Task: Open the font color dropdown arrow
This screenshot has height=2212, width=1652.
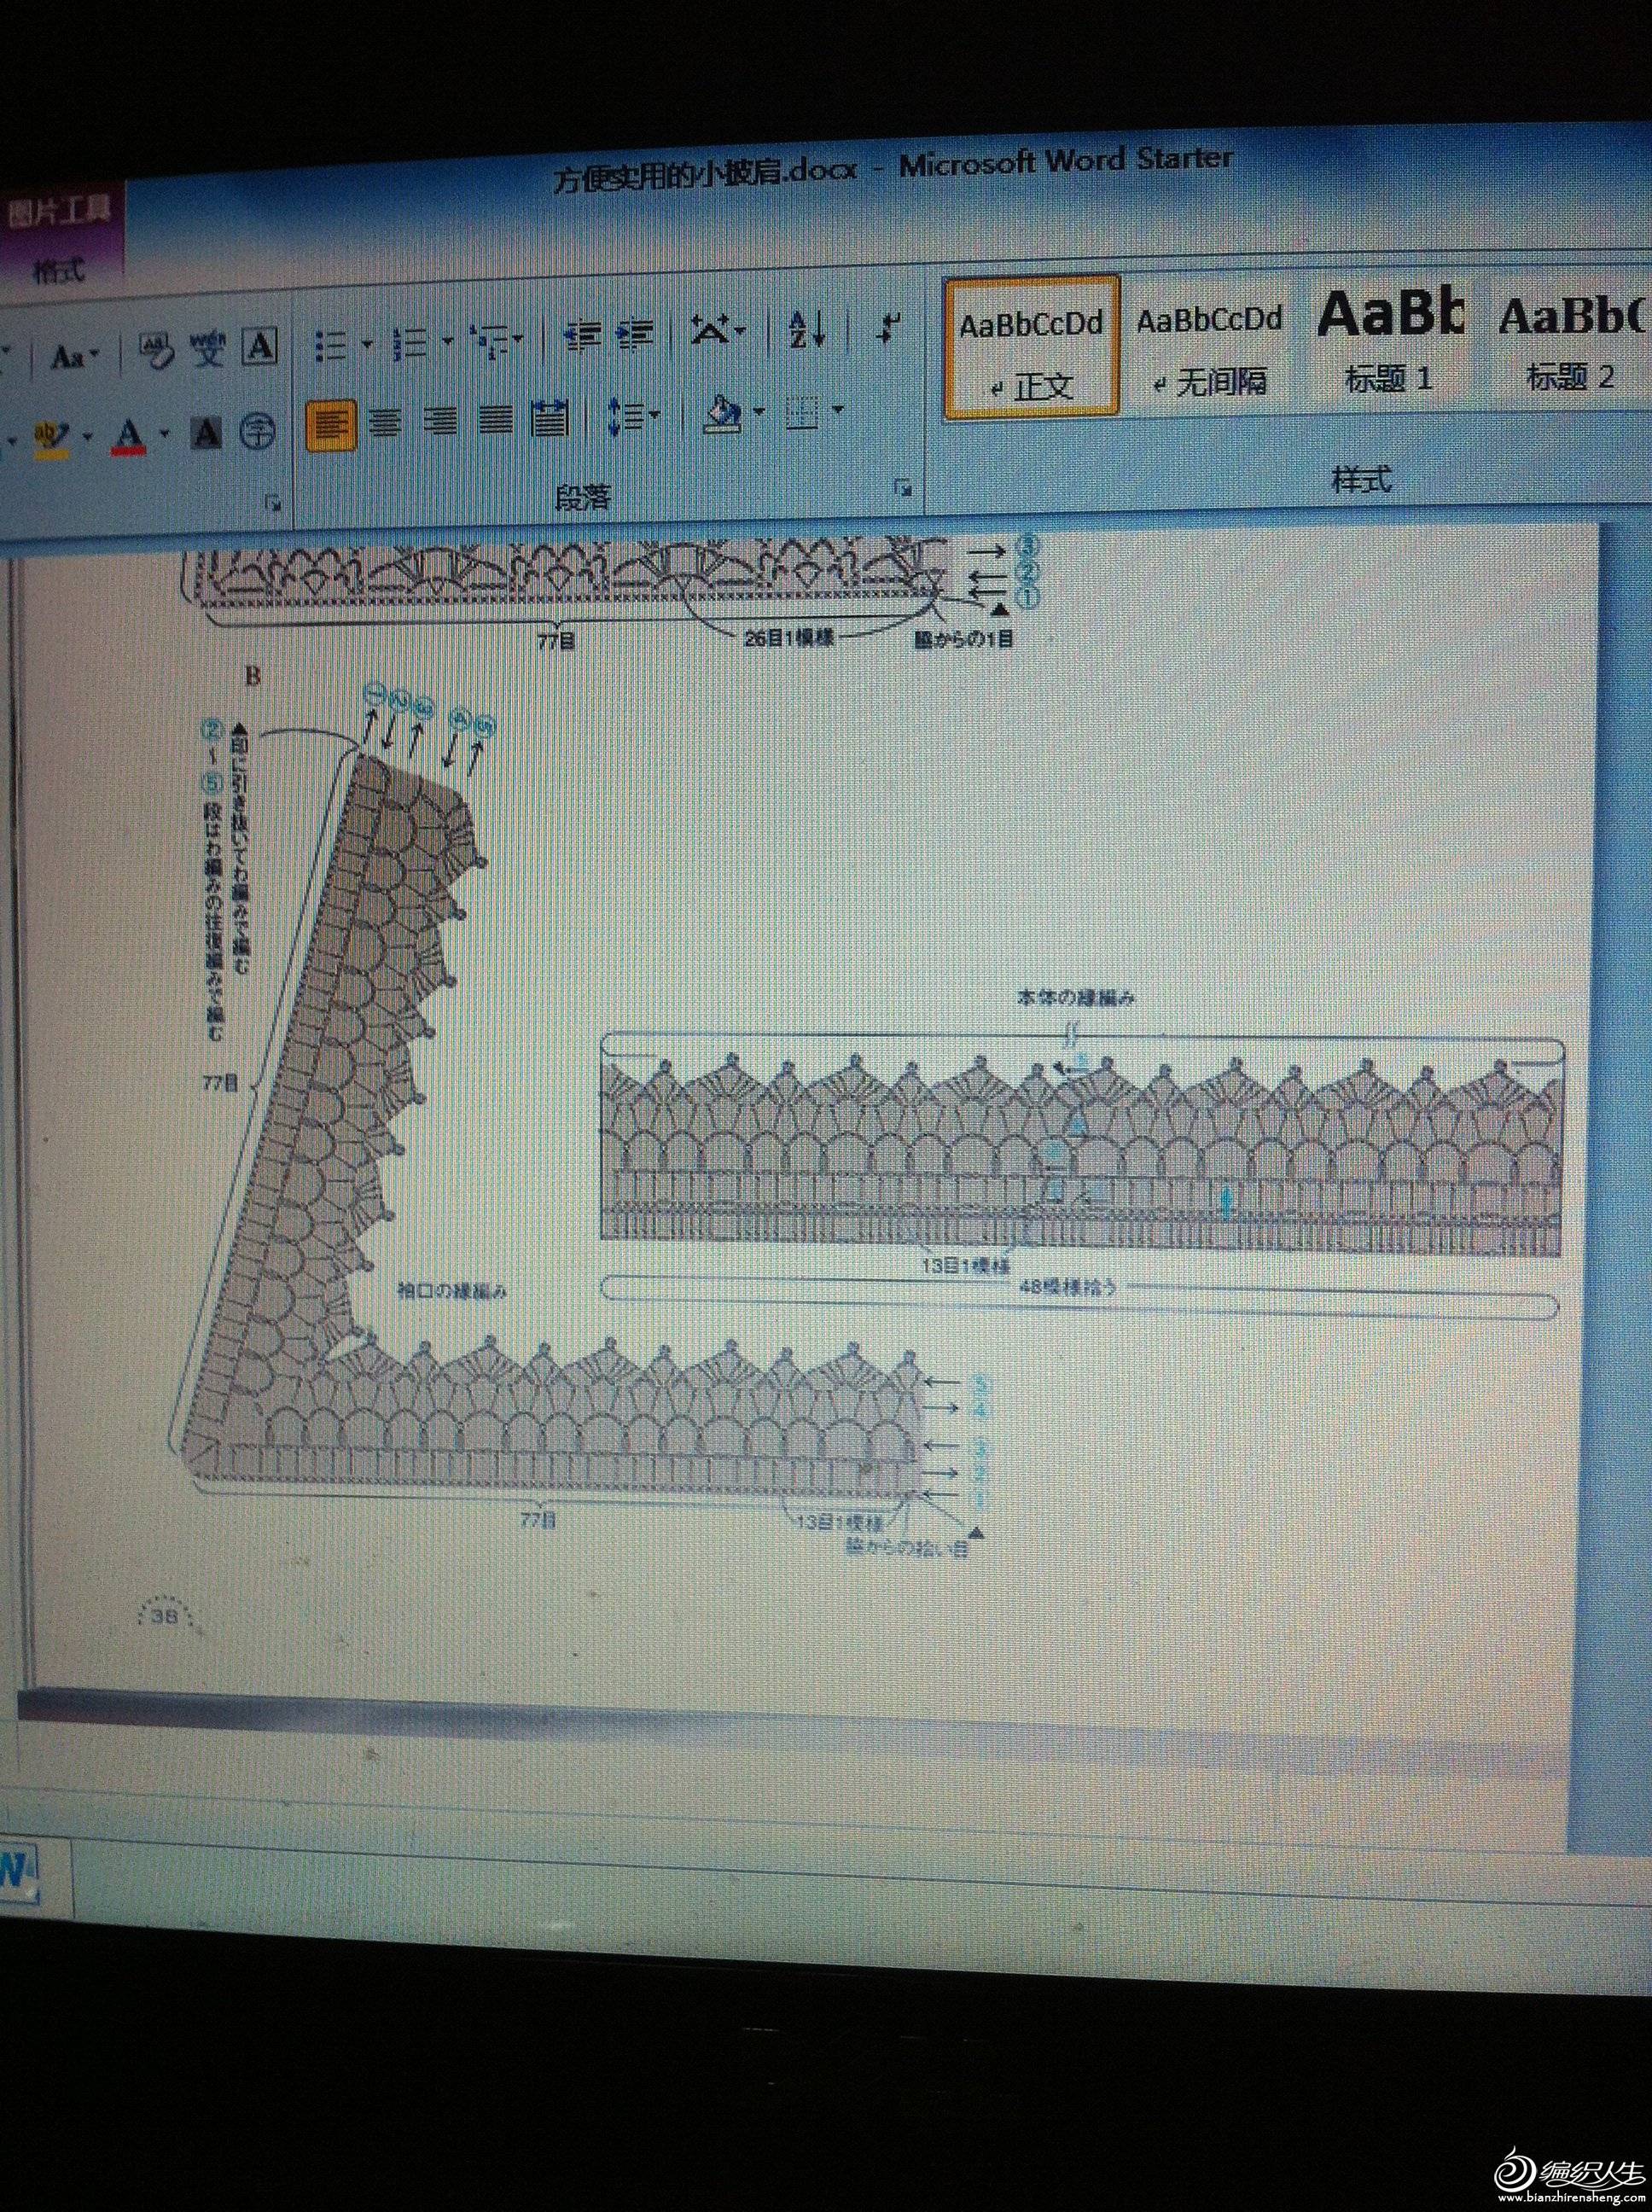Action: [x=165, y=434]
